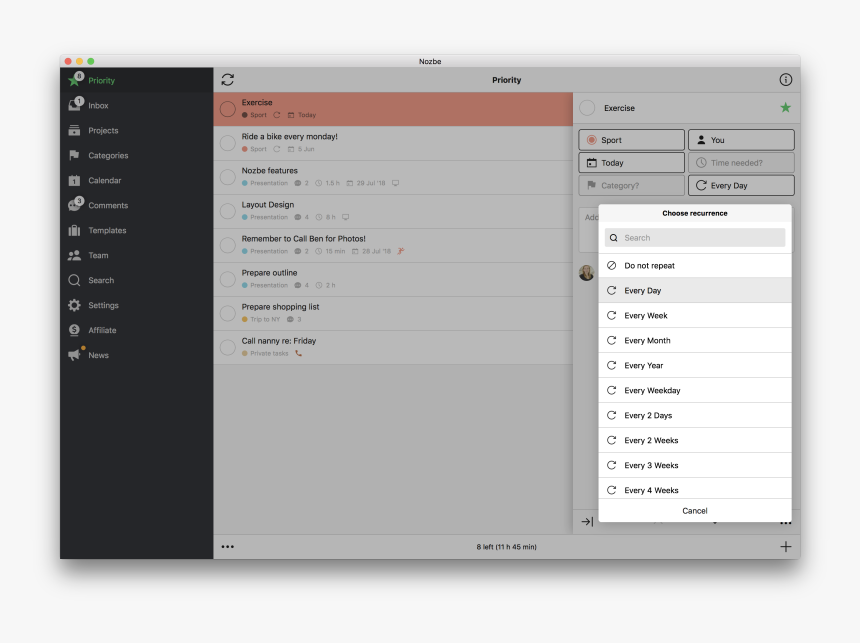Complete Call nanny re: Friday task
Screen dimensions: 860x643
click(x=228, y=347)
